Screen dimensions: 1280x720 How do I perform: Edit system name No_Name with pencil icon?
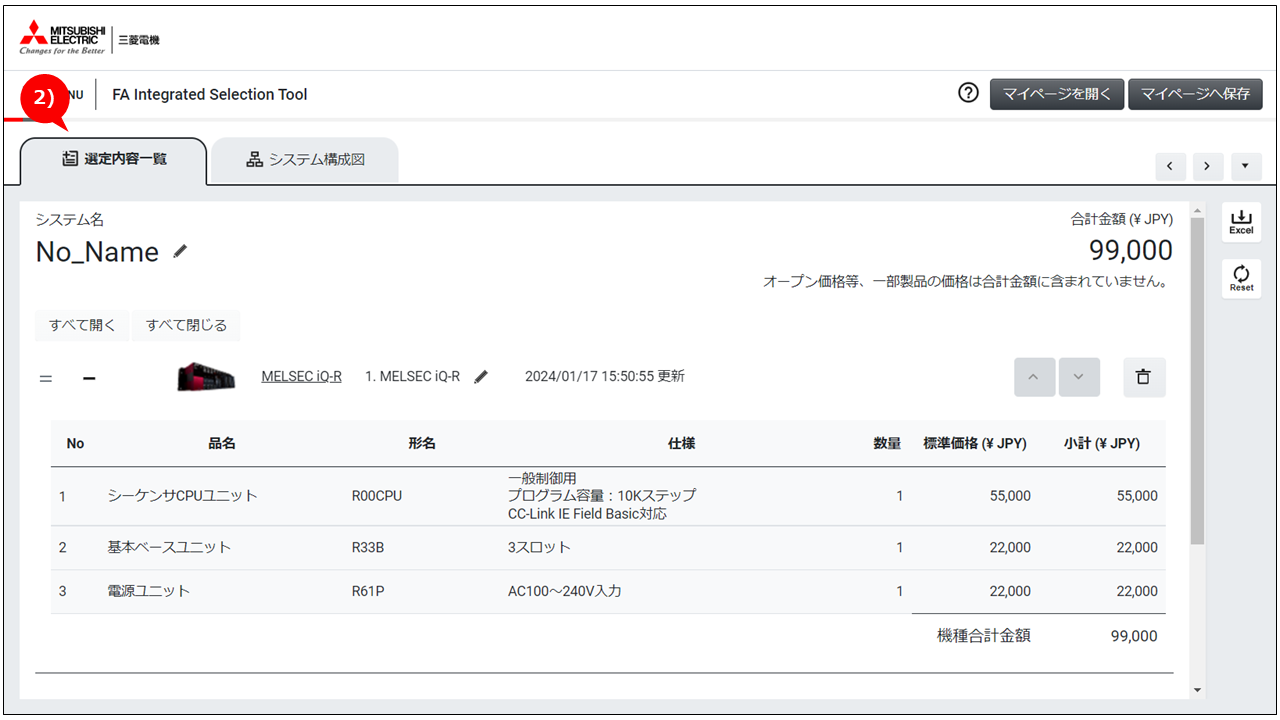(x=180, y=251)
